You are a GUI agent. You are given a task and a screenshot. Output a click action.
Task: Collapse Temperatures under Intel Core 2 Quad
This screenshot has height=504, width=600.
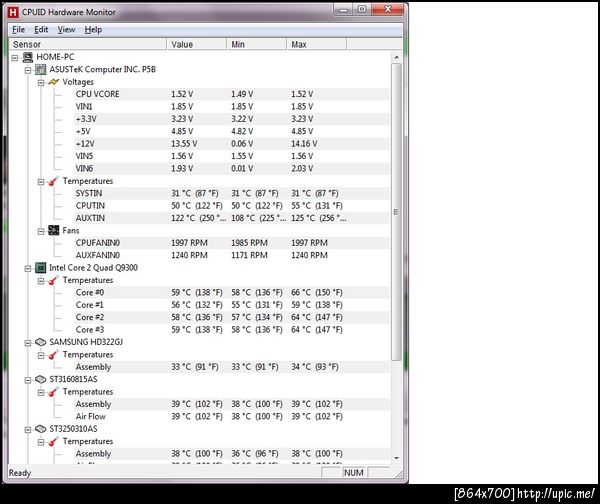(41, 281)
